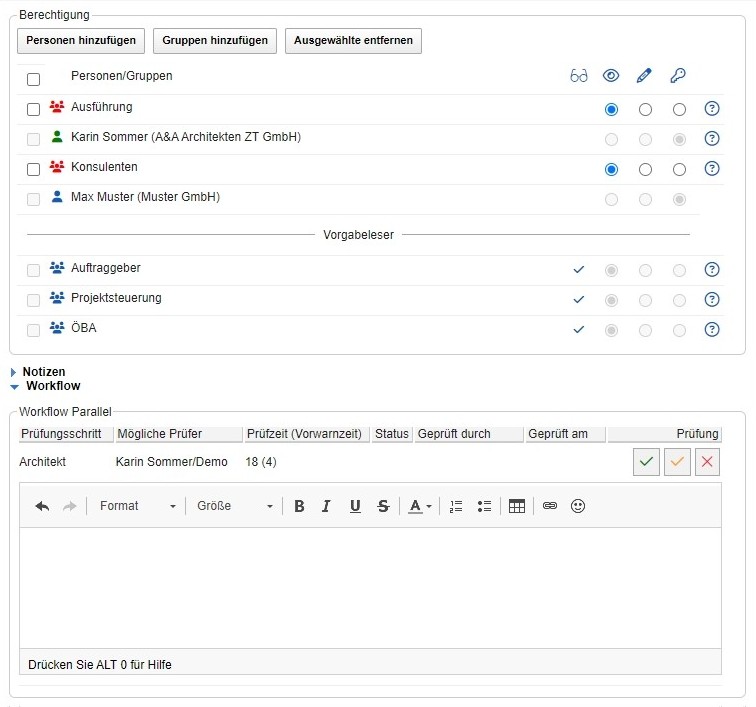Insert a table in editor
Screen dimensions: 756x707
[517, 506]
